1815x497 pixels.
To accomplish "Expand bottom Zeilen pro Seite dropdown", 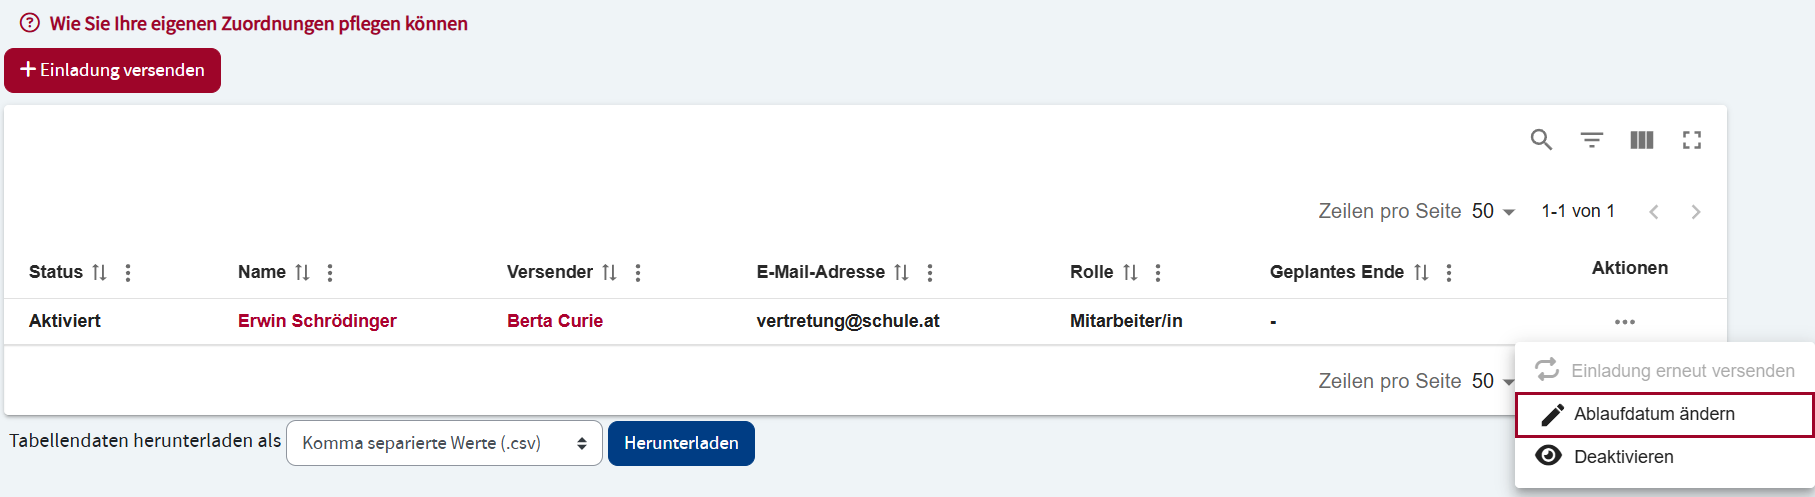I will coord(1492,382).
